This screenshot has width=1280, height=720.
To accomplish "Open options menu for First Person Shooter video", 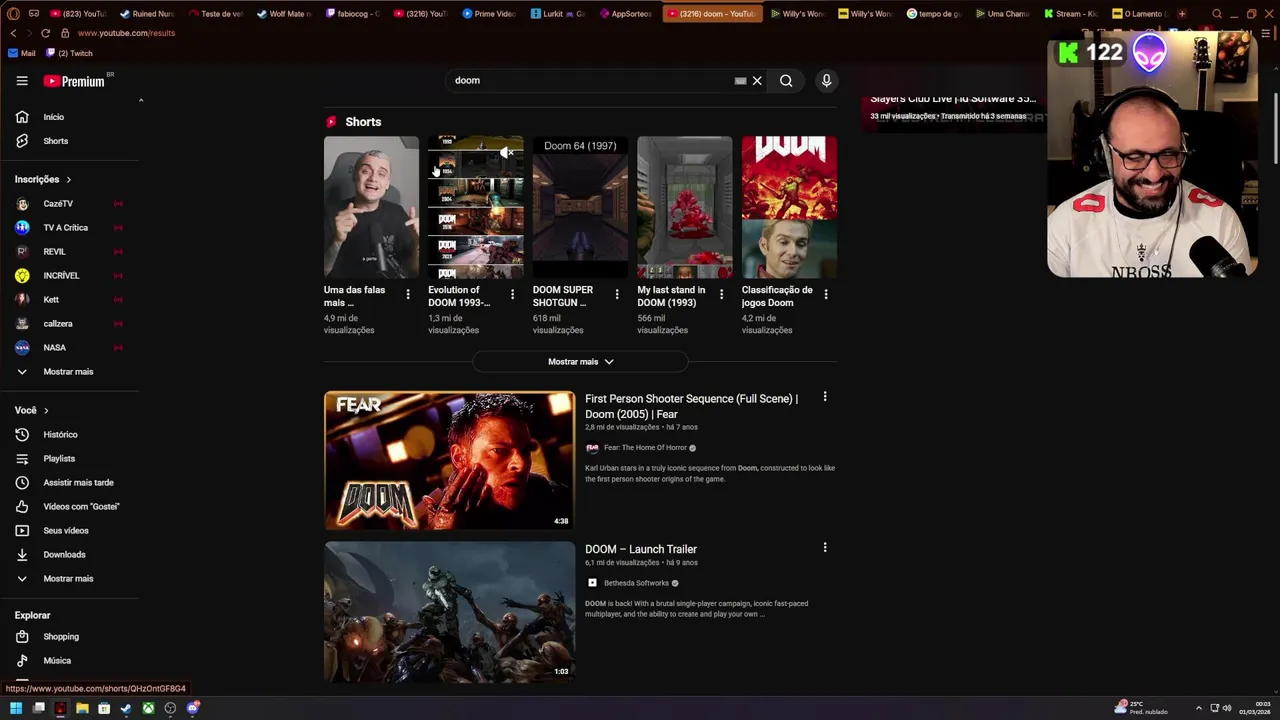I will click(825, 397).
